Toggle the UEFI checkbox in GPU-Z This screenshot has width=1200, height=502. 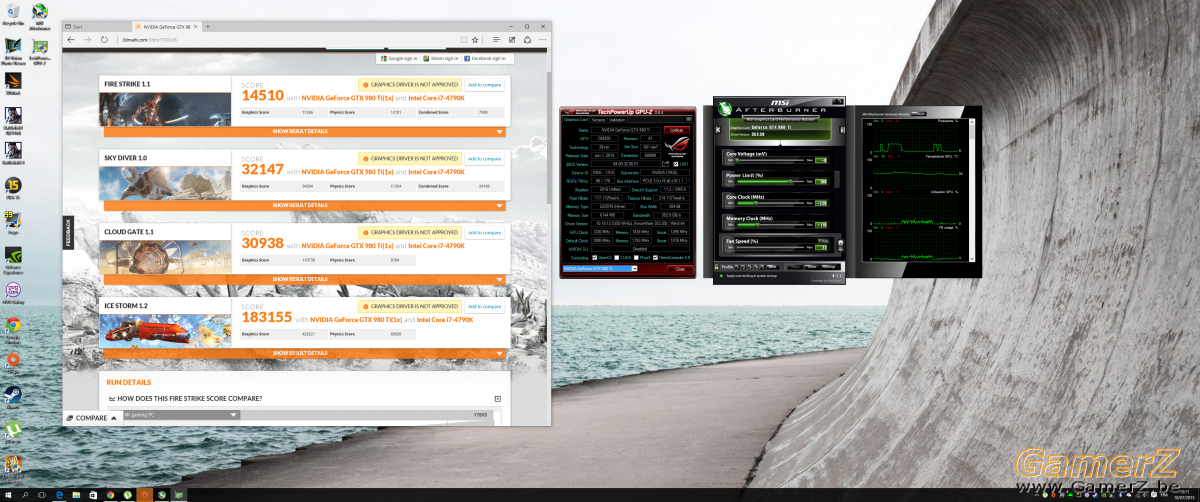(676, 164)
